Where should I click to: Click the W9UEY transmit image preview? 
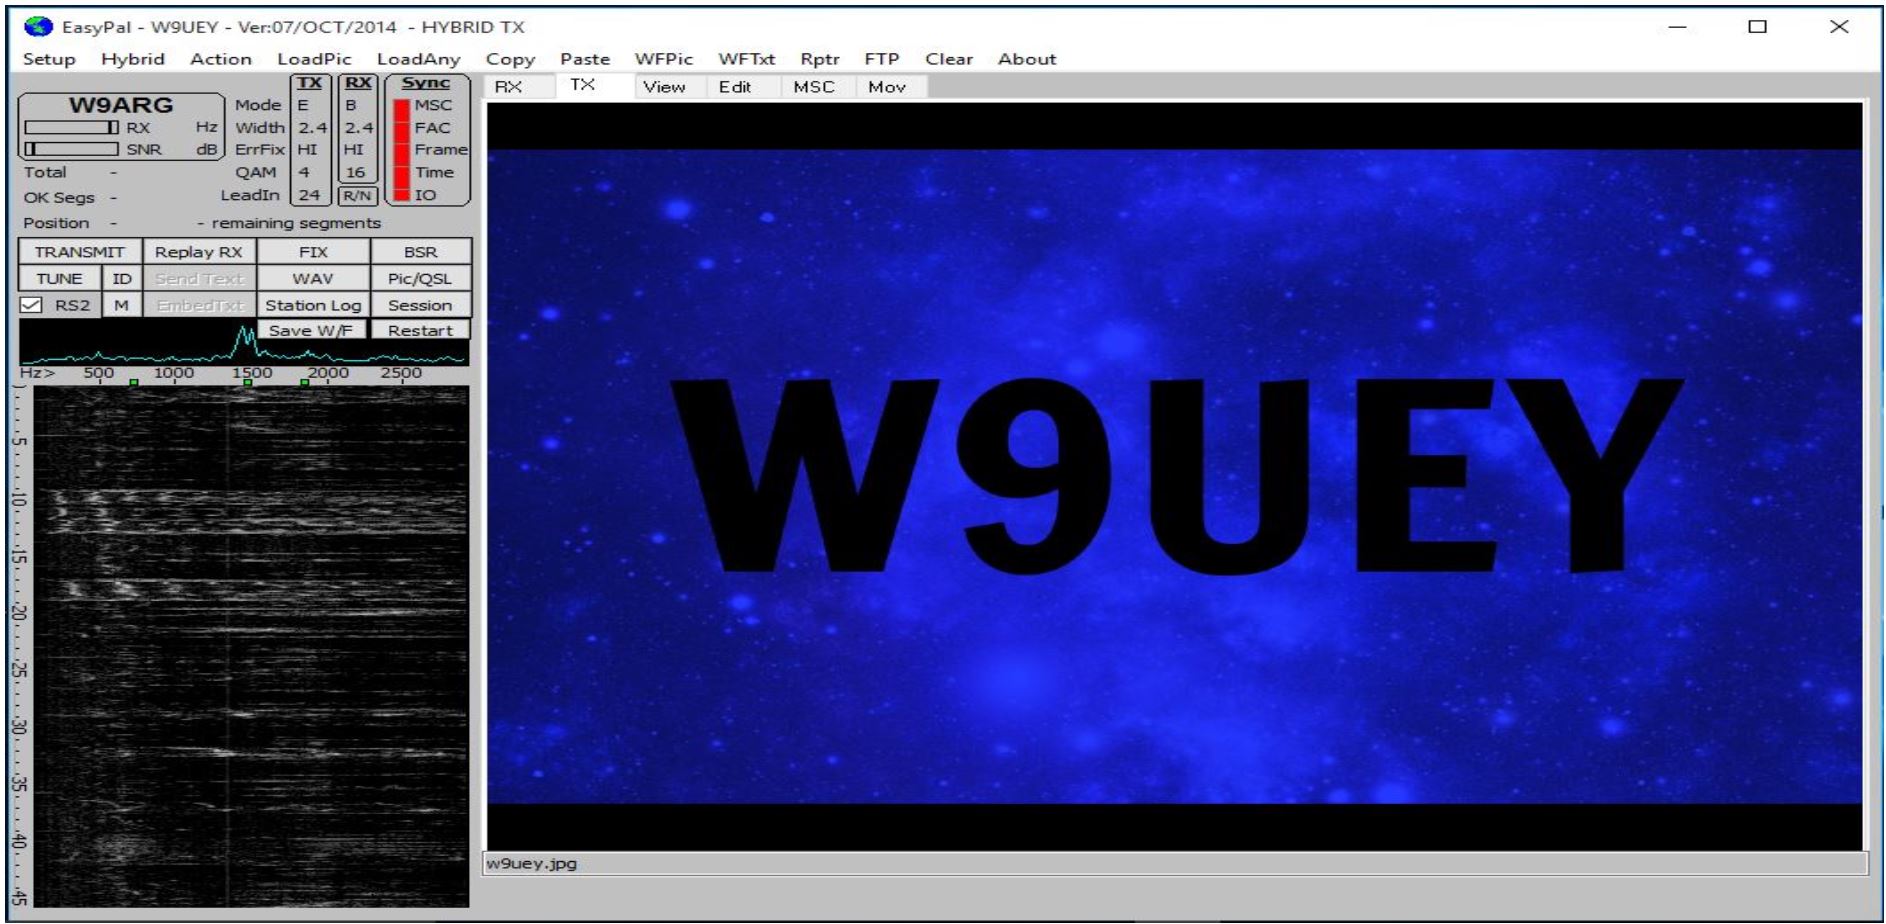pos(1174,476)
